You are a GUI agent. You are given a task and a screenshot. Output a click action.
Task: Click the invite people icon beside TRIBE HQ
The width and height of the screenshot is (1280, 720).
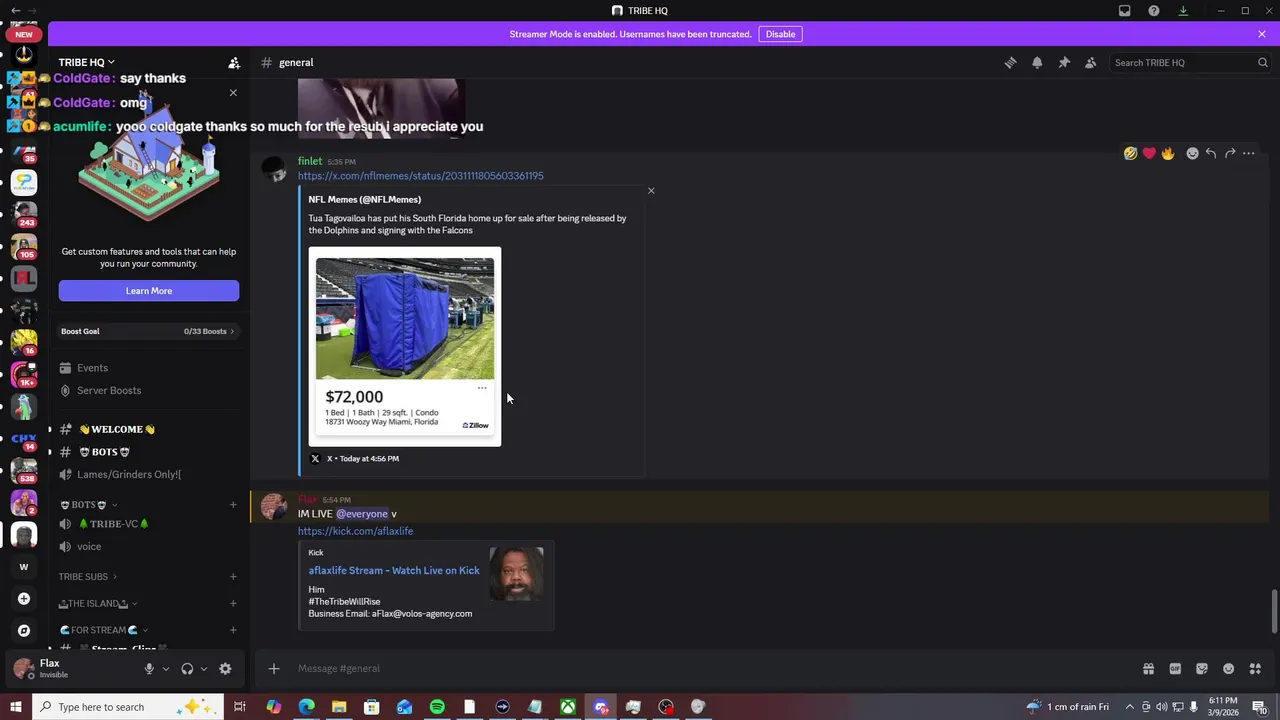(x=234, y=62)
